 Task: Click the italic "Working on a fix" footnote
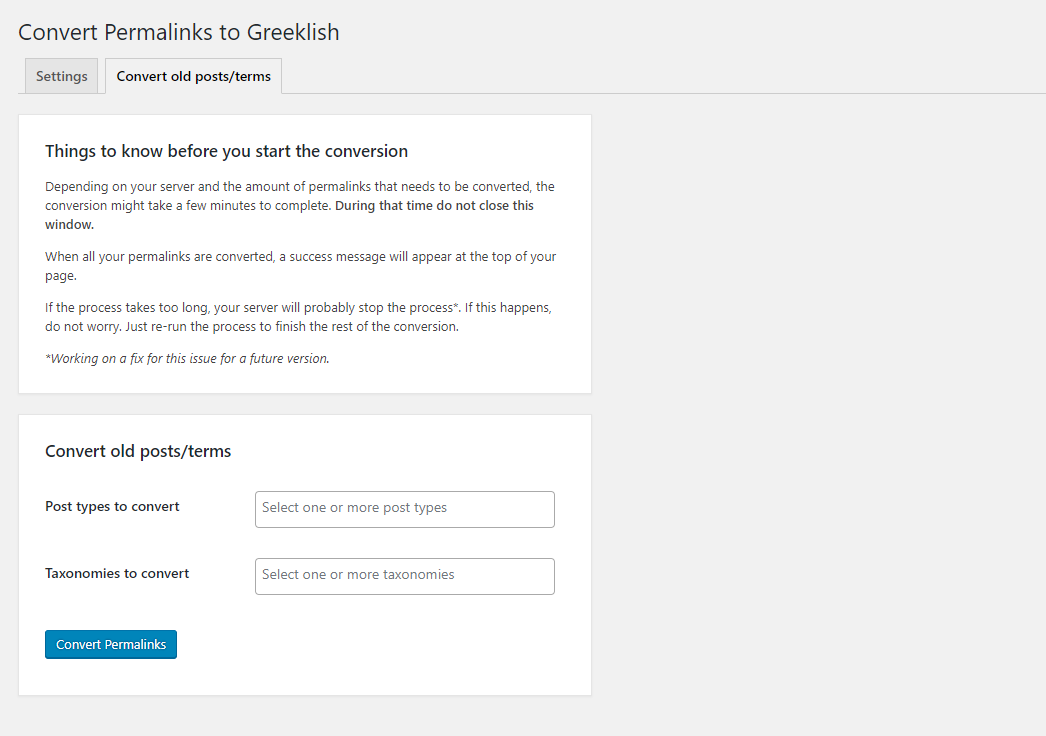coord(188,358)
